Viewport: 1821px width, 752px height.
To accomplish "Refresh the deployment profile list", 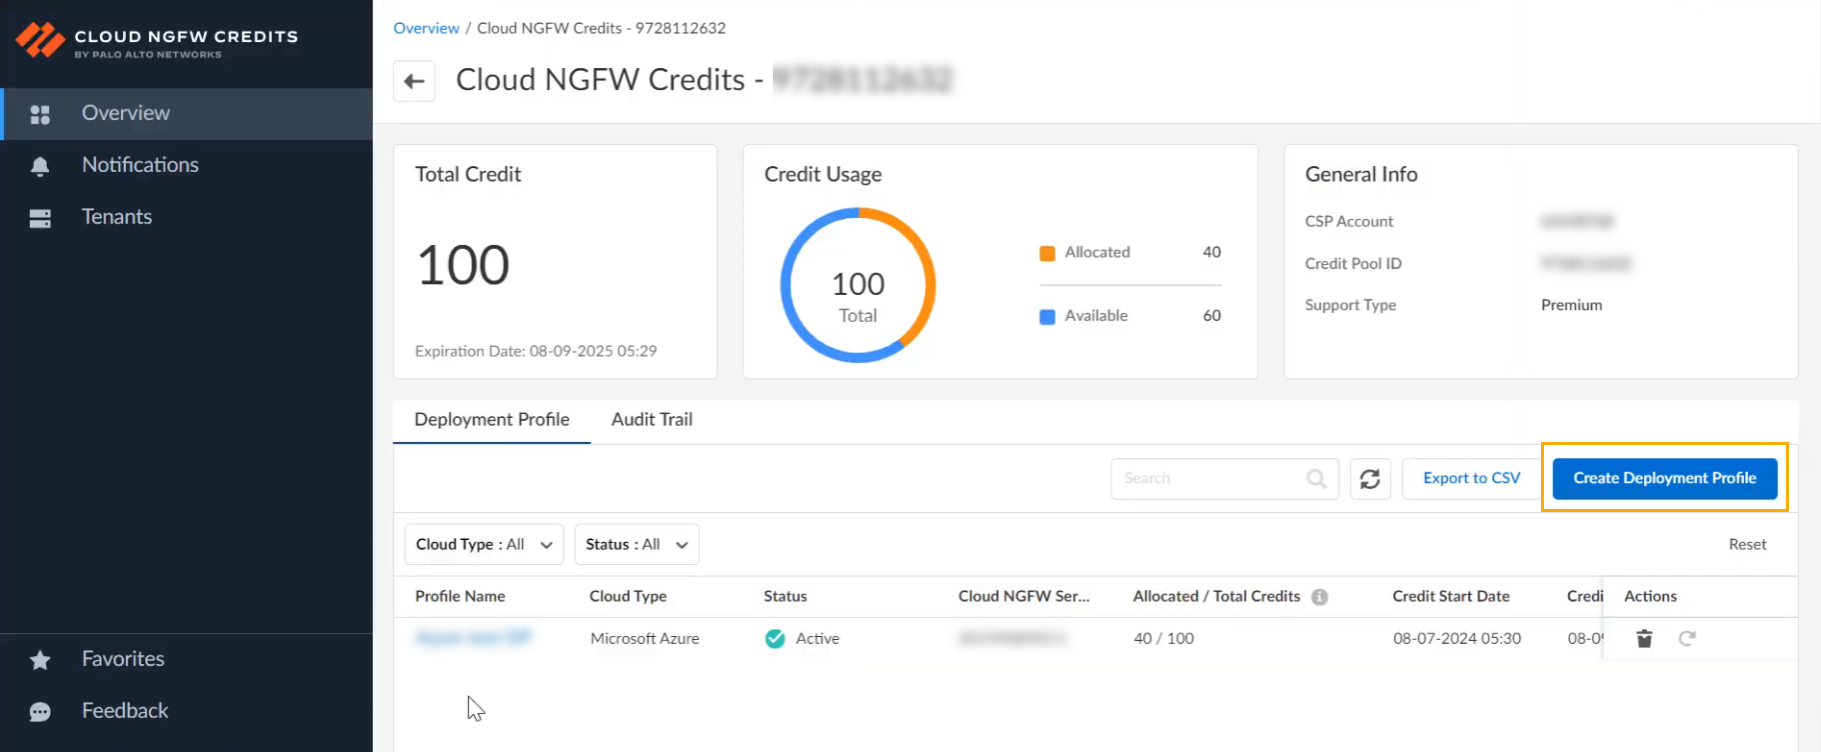I will [1370, 479].
